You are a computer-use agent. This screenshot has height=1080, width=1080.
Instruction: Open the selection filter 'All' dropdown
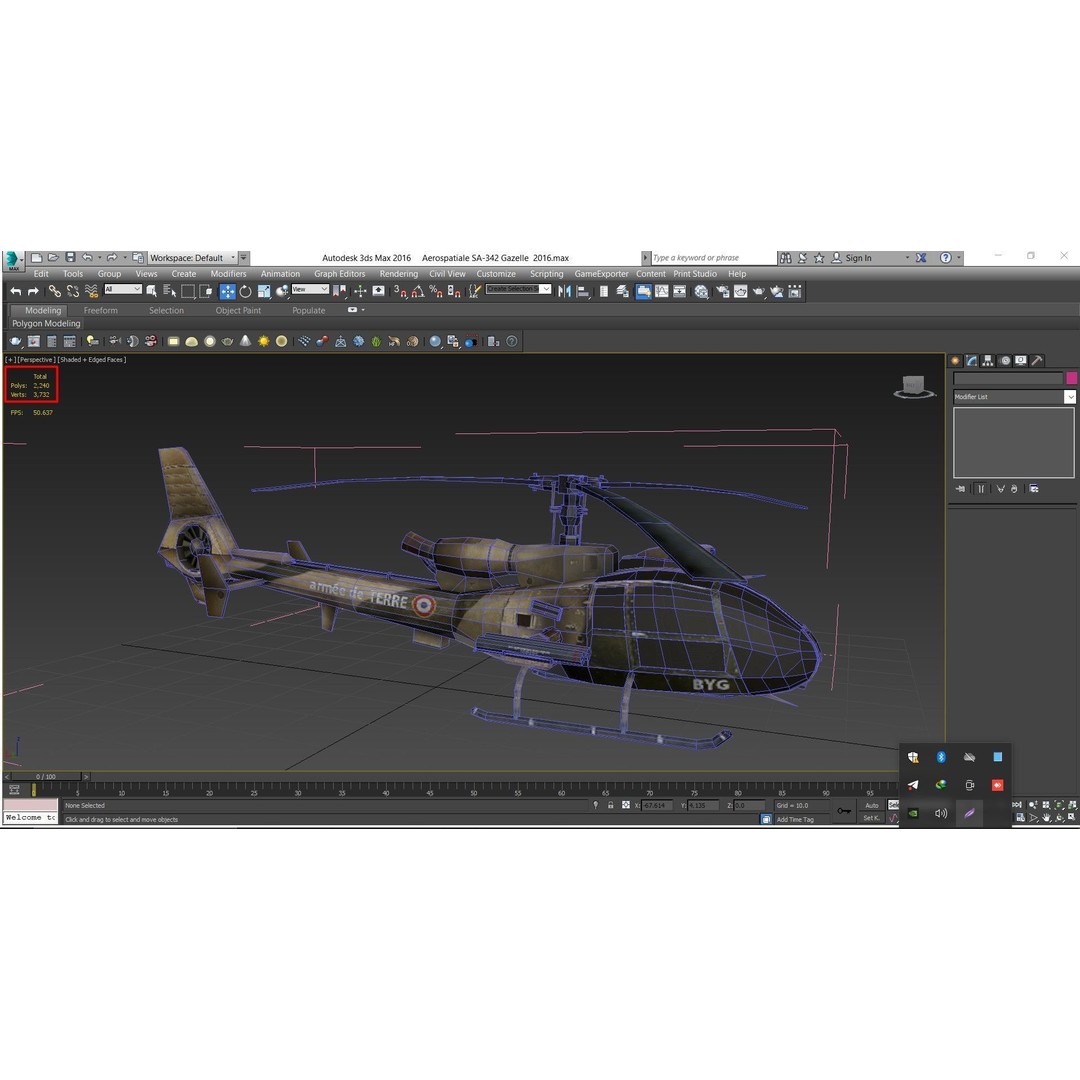coord(123,289)
